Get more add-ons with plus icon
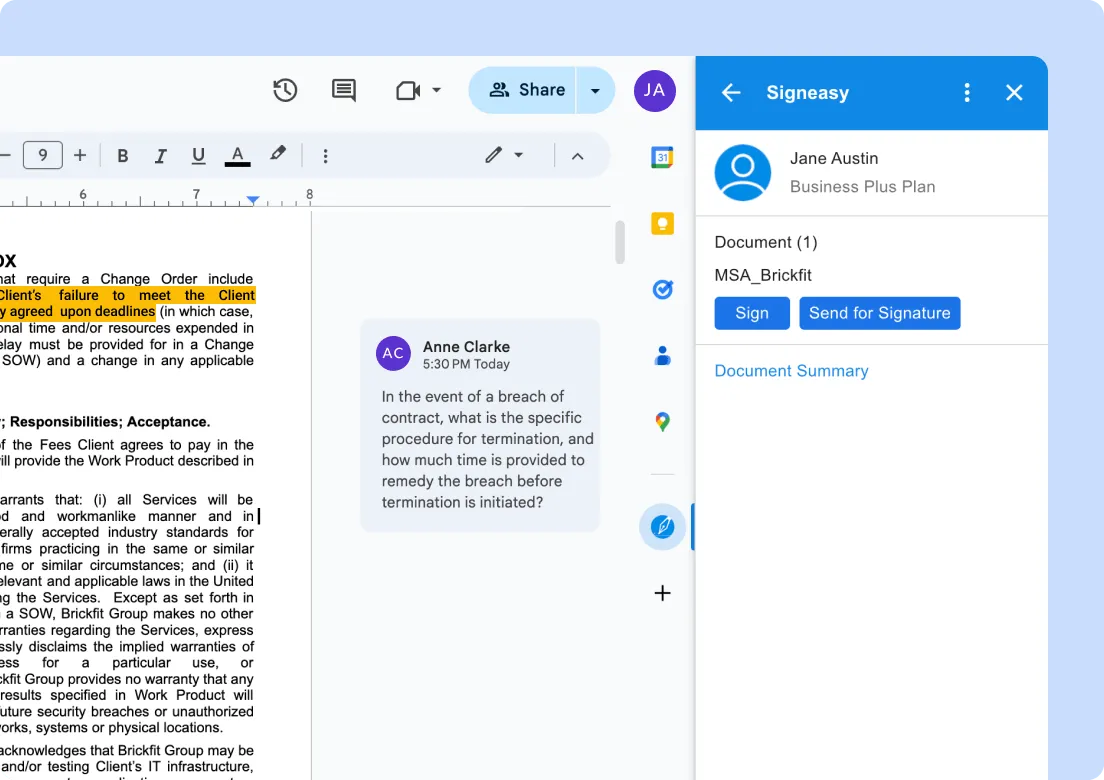This screenshot has width=1104, height=780. pos(663,593)
